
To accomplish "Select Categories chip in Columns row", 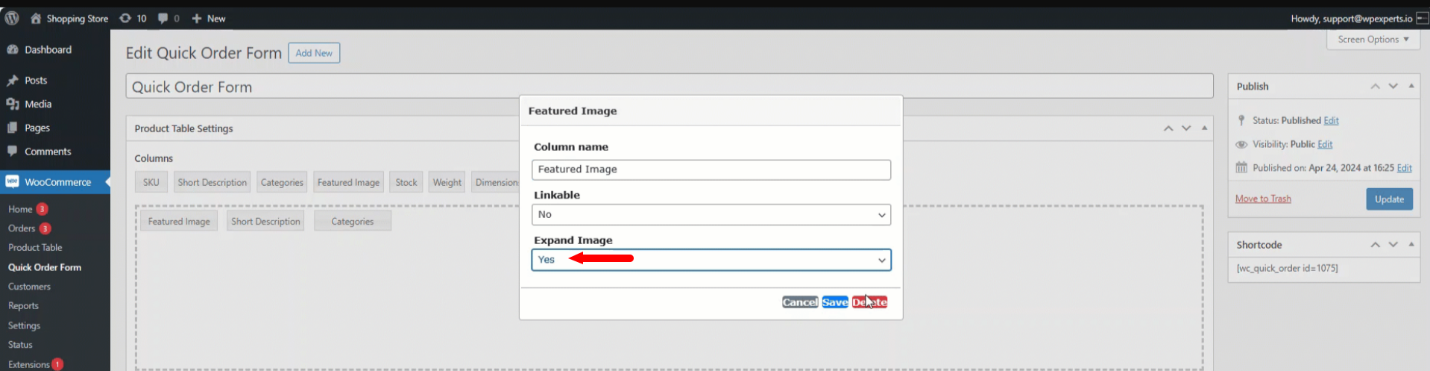I will coord(282,182).
